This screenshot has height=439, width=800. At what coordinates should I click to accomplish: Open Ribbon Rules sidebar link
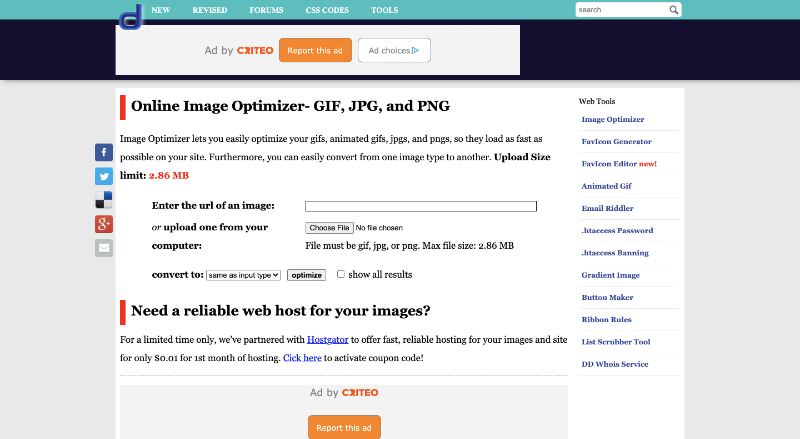click(606, 320)
